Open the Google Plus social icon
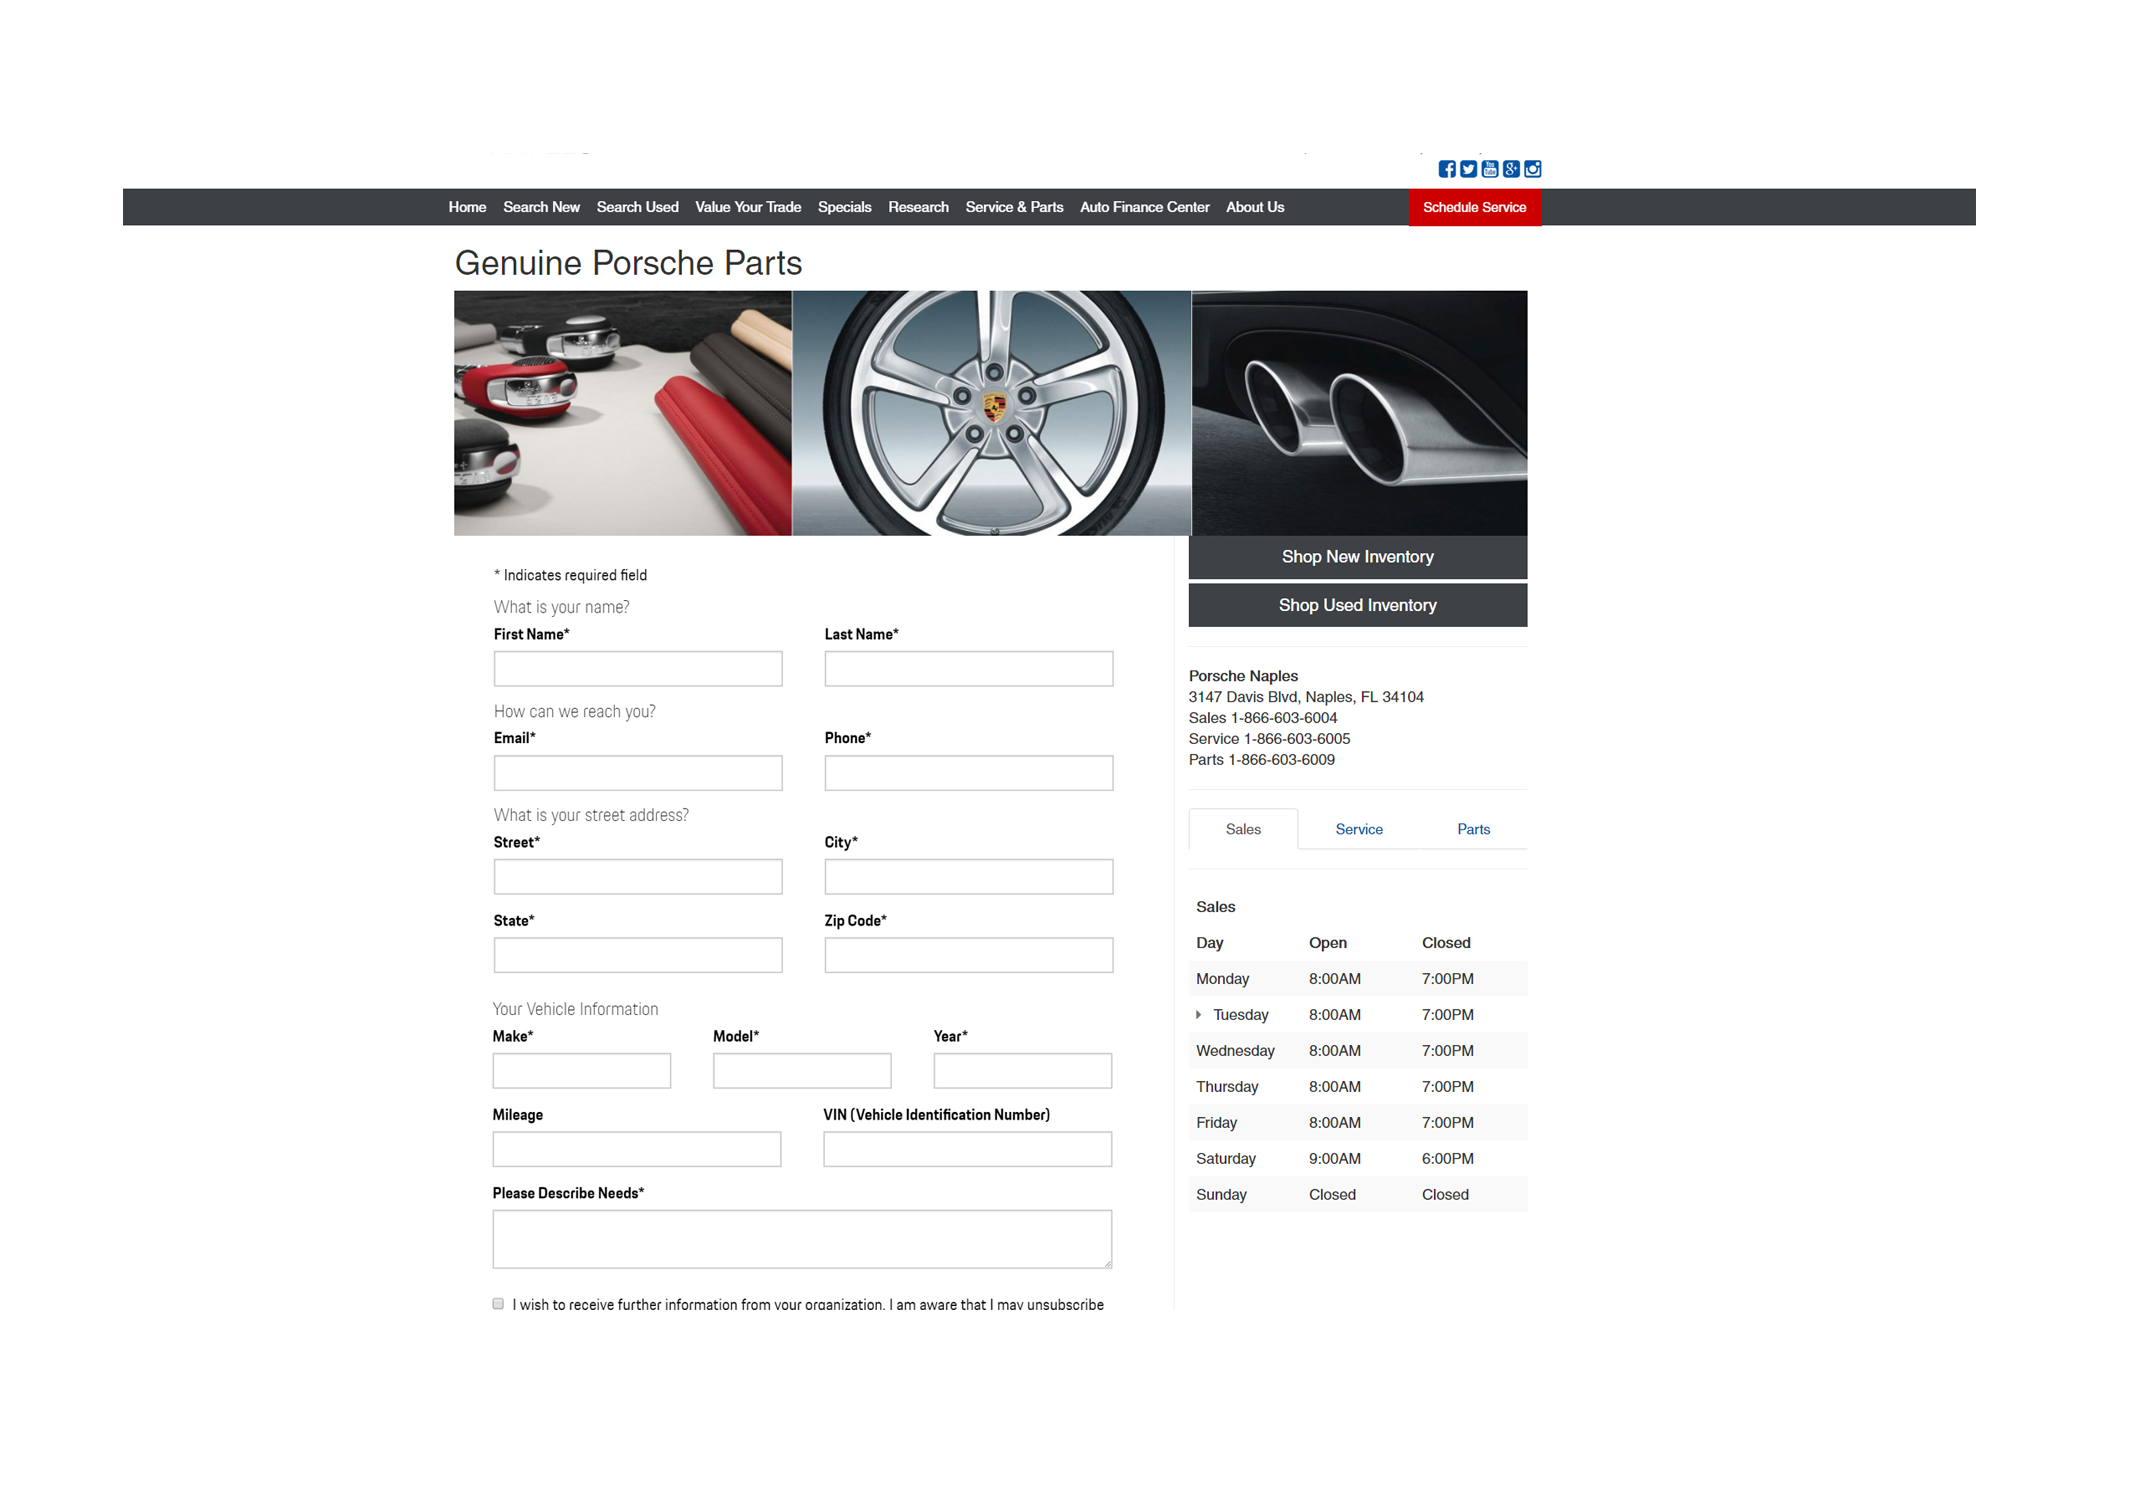 tap(1511, 169)
